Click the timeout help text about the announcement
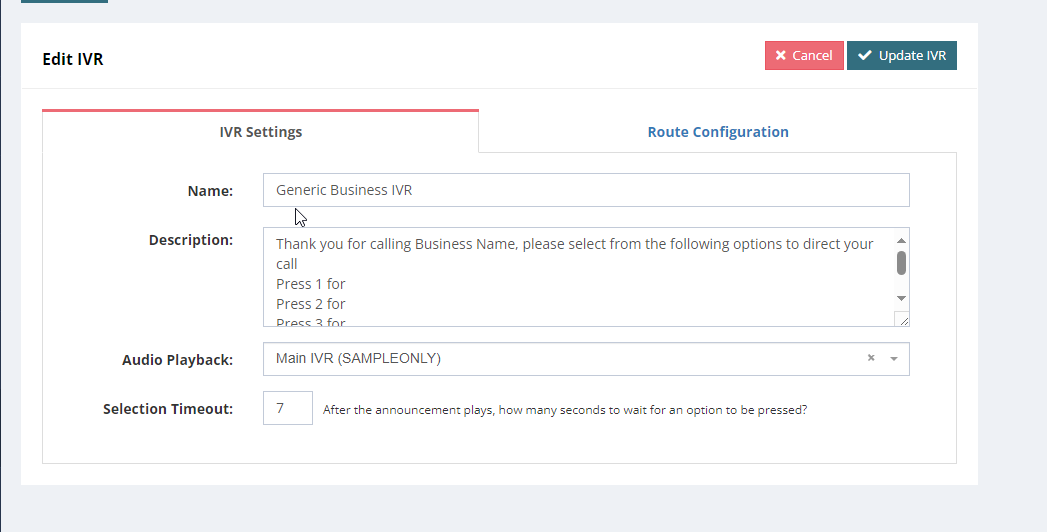The height and width of the screenshot is (532, 1047). (x=564, y=409)
